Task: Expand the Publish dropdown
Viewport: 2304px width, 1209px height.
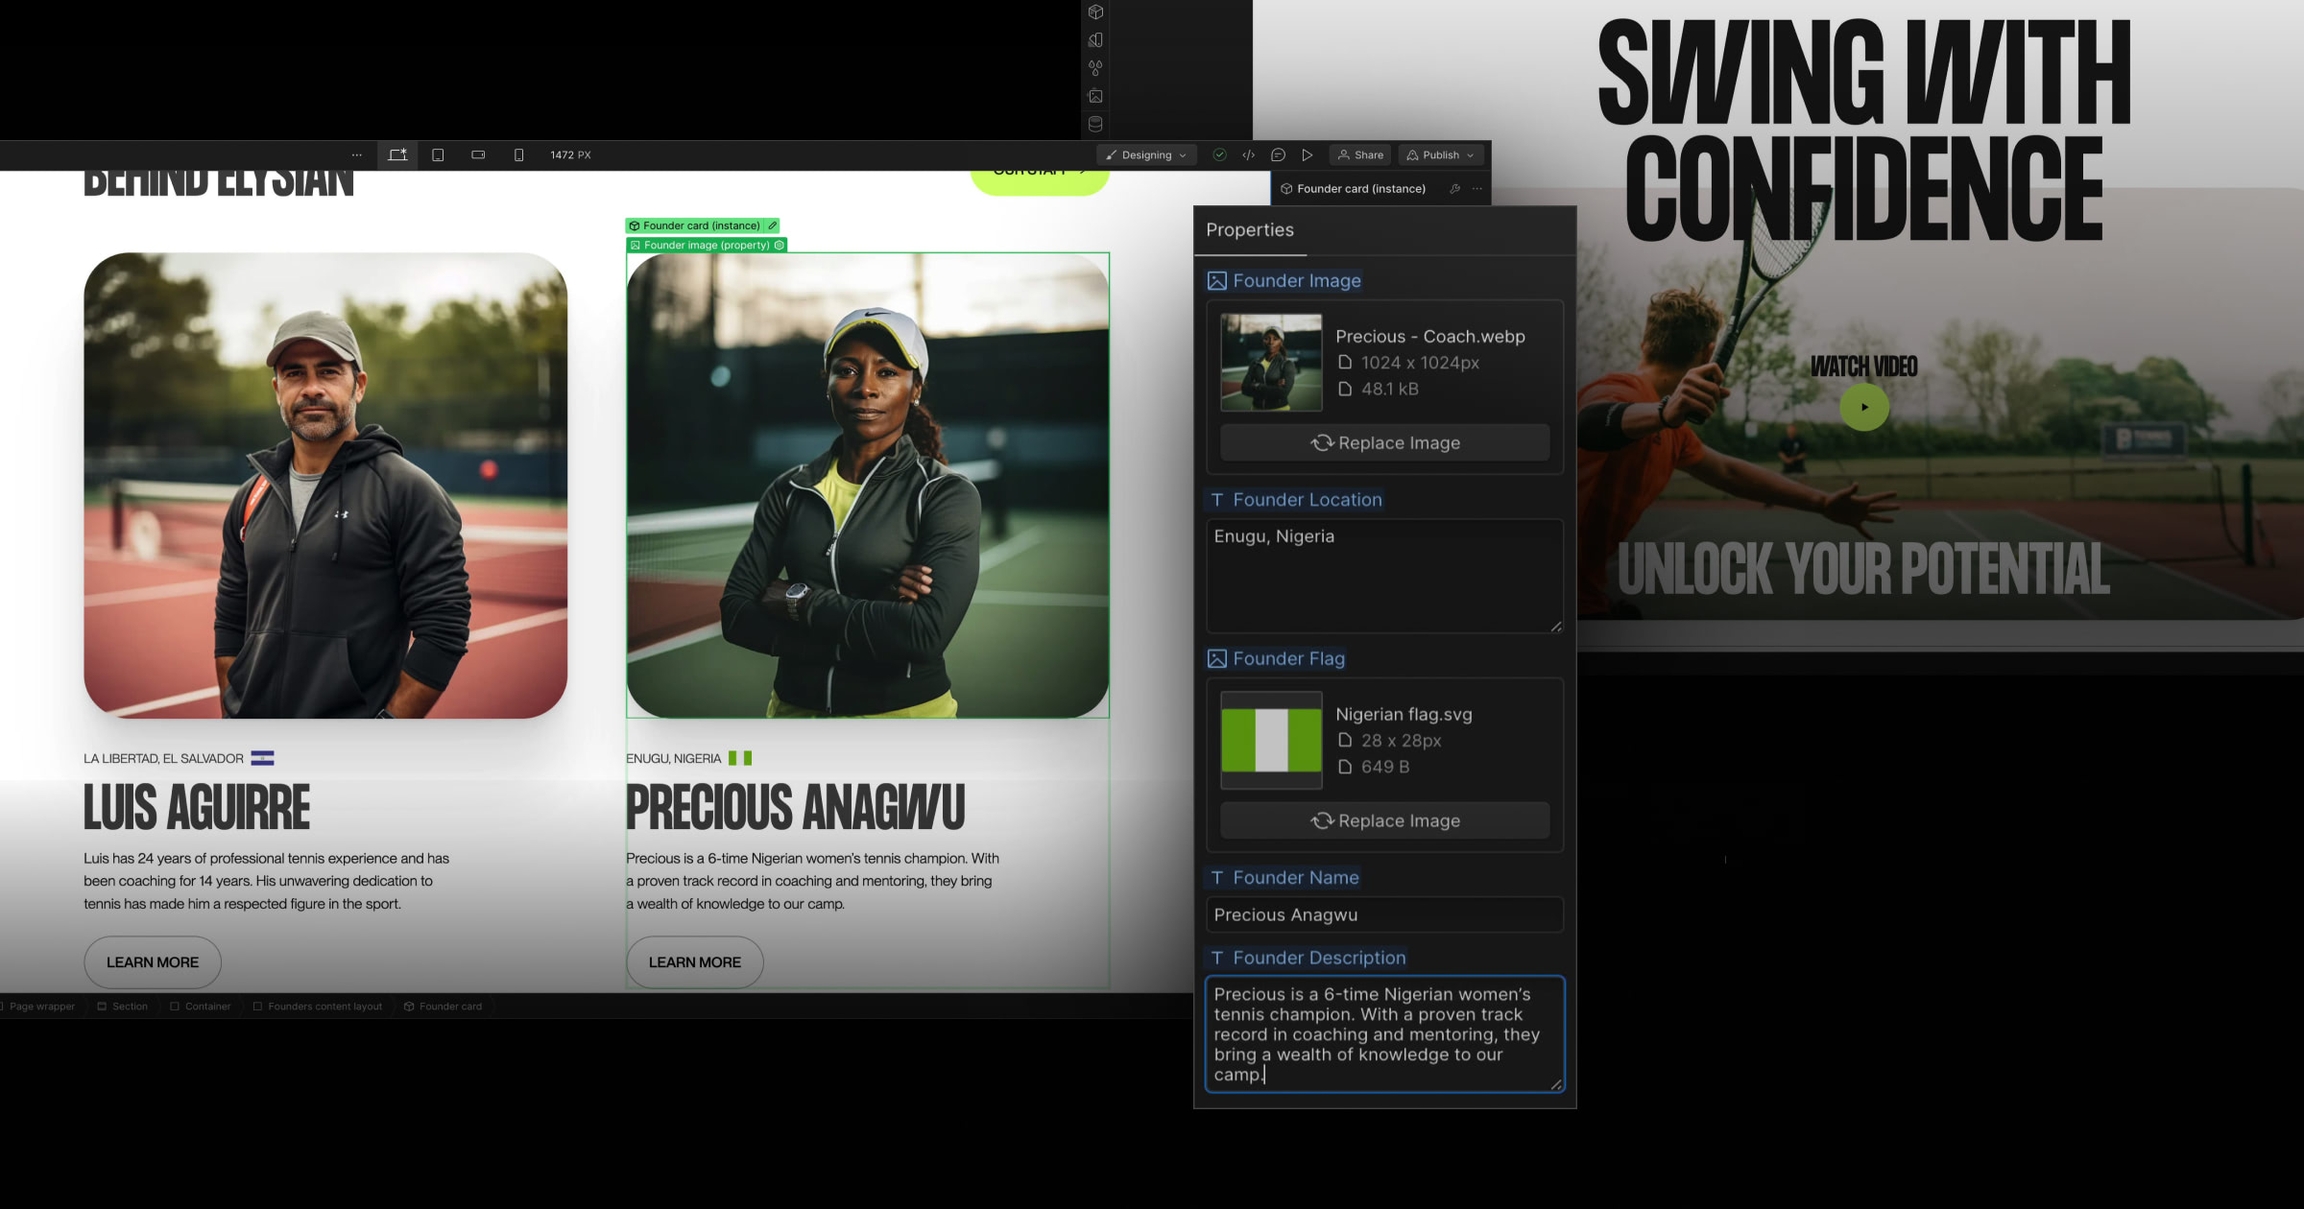Action: point(1440,155)
